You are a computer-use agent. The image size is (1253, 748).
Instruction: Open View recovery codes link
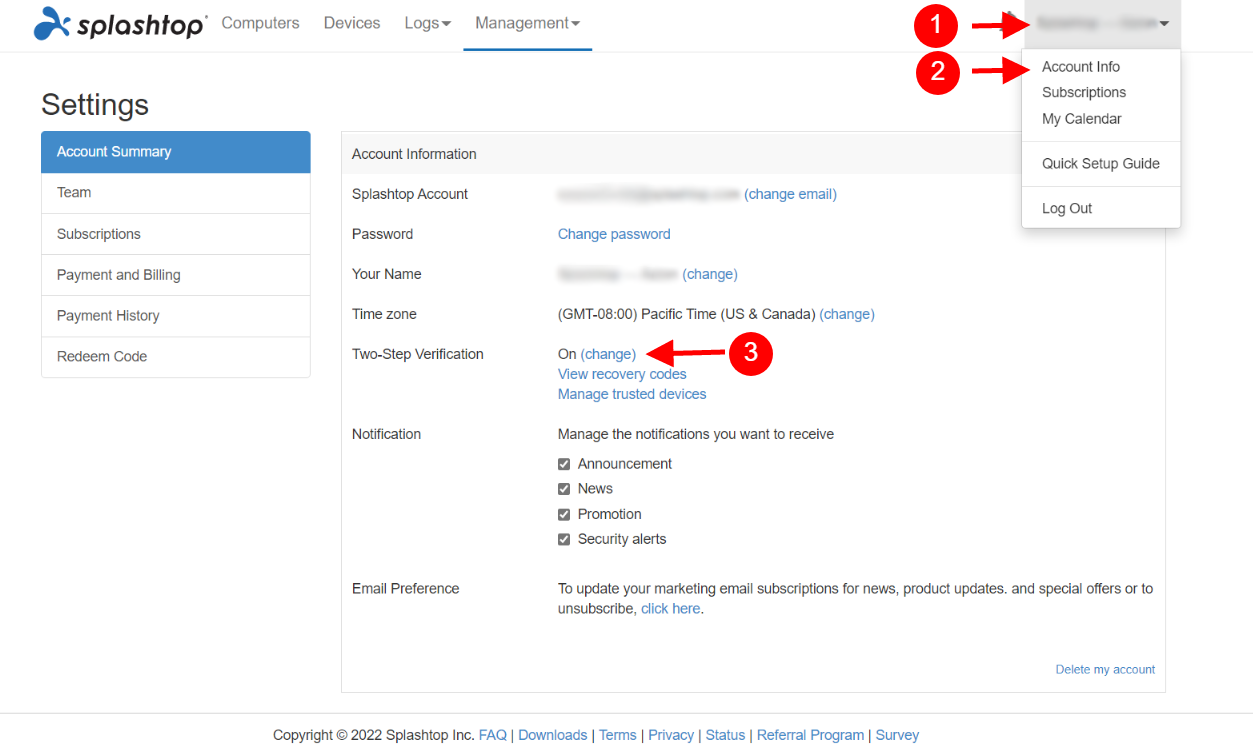(x=622, y=374)
